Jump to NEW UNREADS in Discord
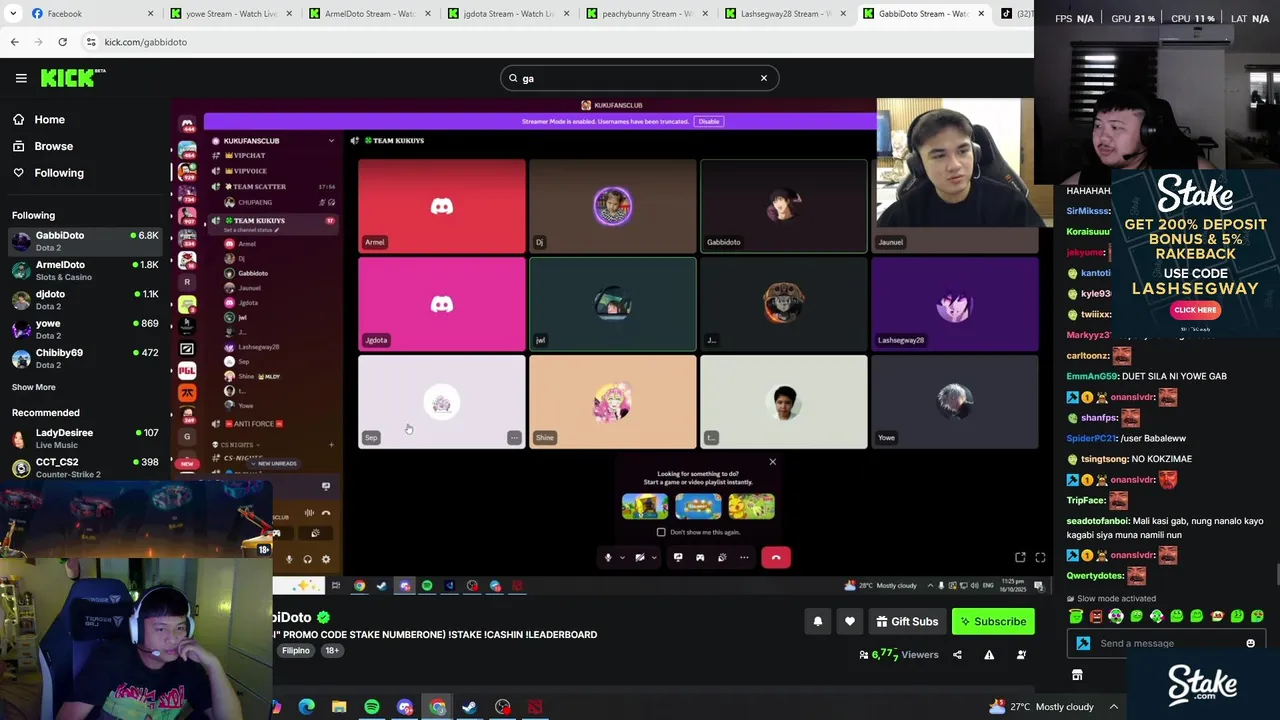Image resolution: width=1280 pixels, height=720 pixels. point(272,463)
